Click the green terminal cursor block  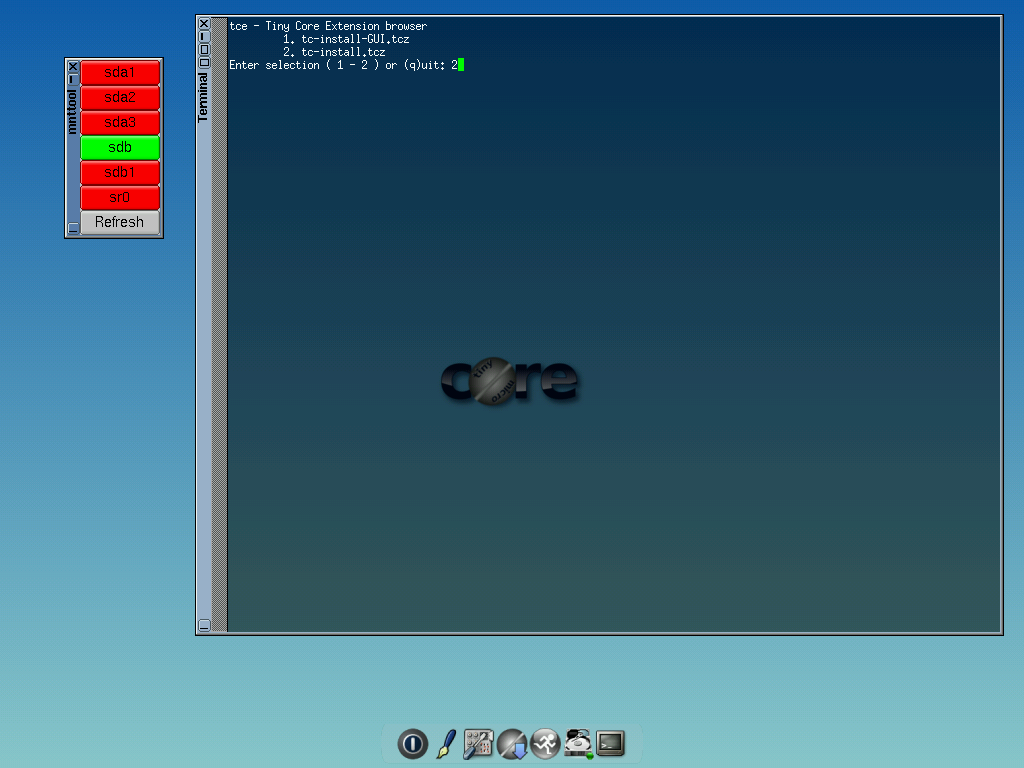tap(461, 65)
